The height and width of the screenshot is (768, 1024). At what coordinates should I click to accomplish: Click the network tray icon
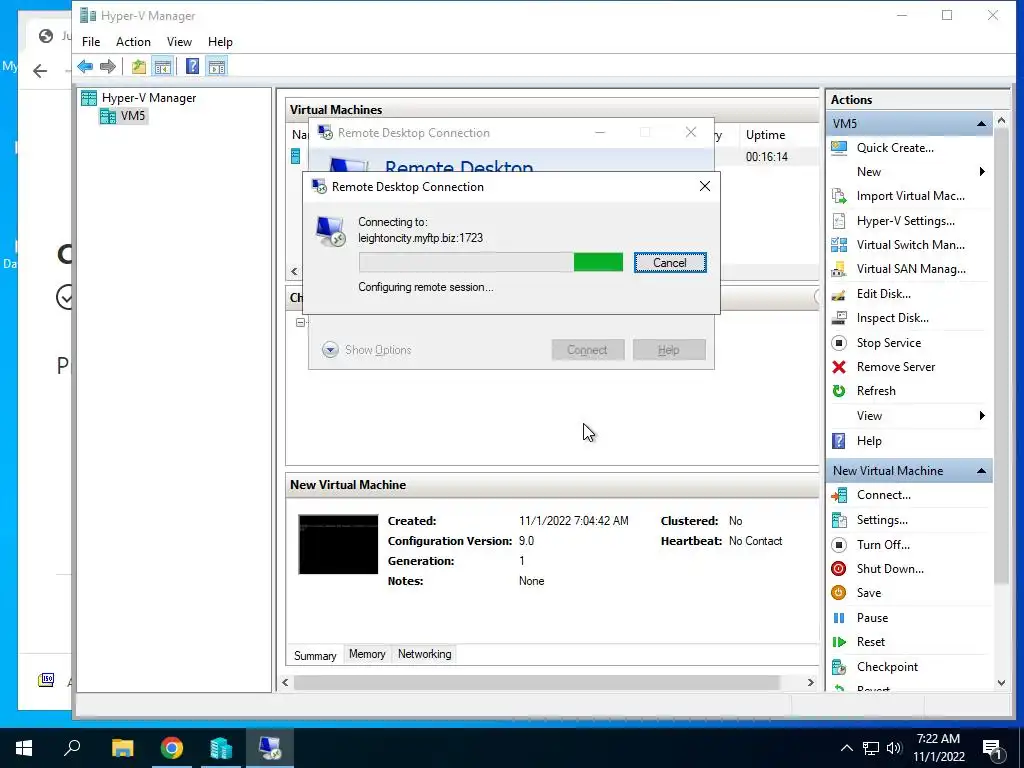coord(871,748)
